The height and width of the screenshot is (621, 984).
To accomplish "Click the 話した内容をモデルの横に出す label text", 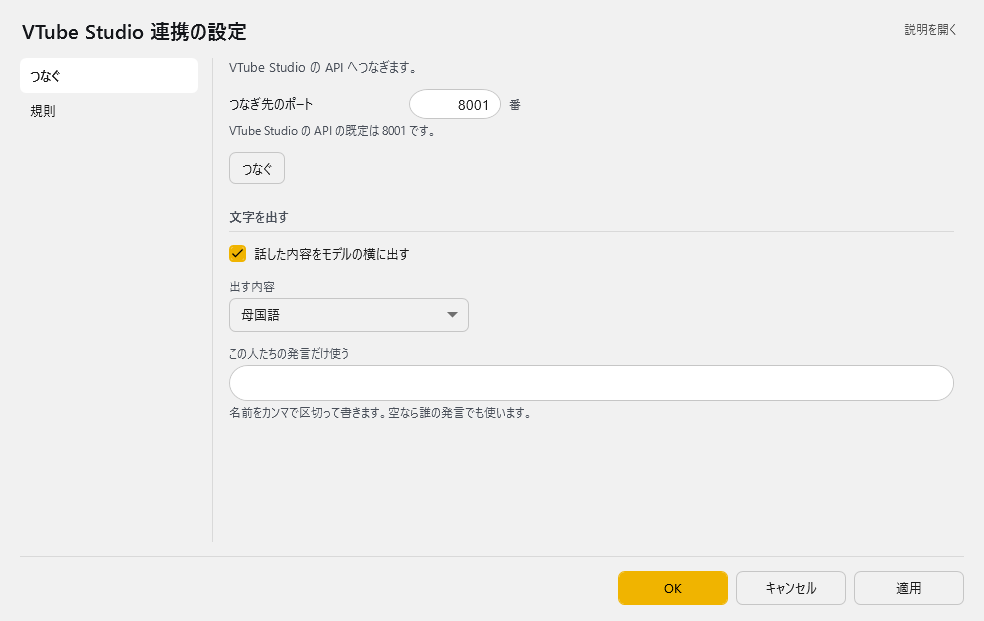I will click(x=332, y=254).
